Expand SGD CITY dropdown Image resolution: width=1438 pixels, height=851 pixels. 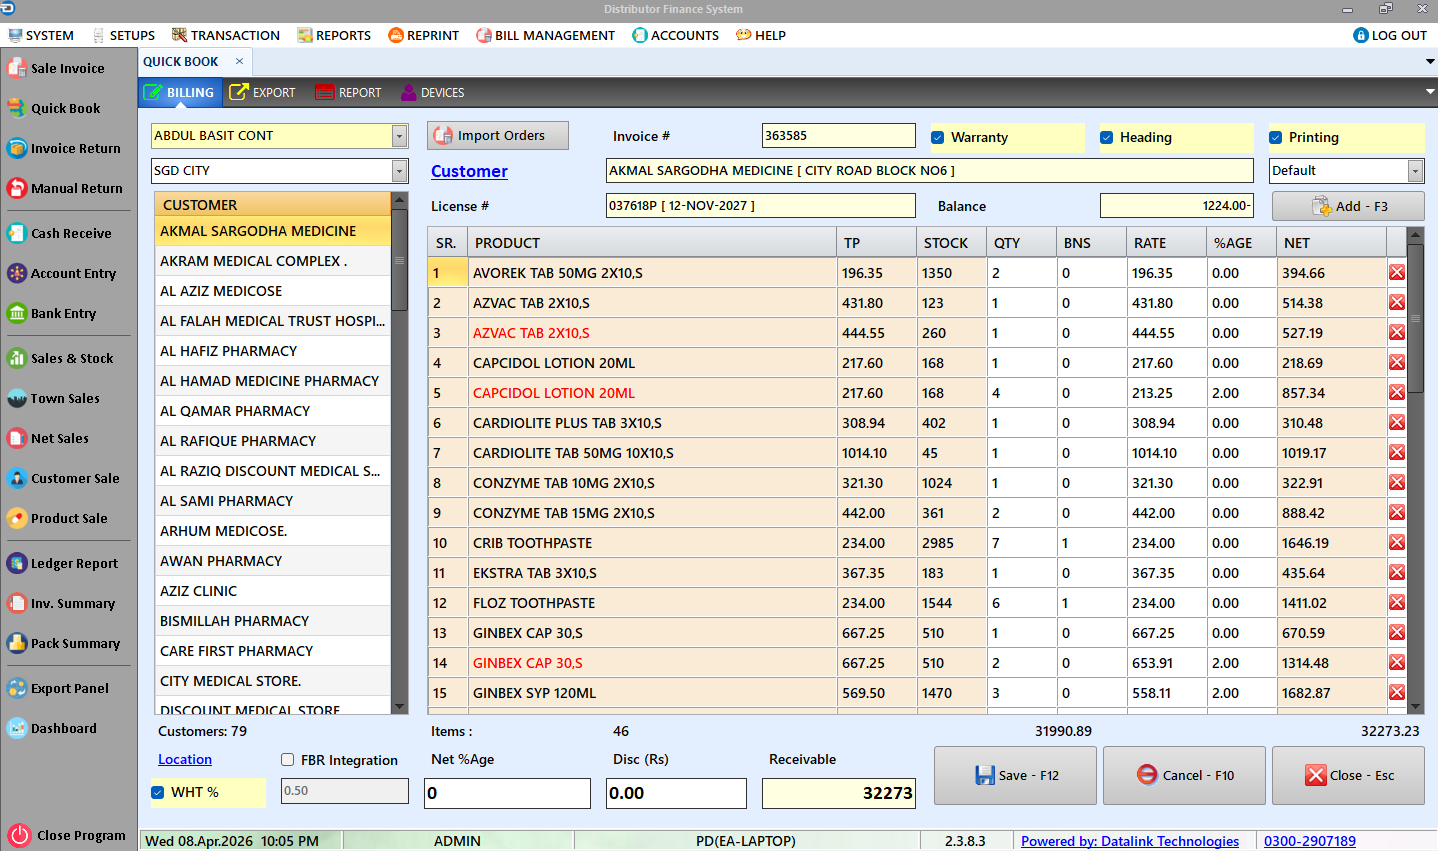coord(400,171)
